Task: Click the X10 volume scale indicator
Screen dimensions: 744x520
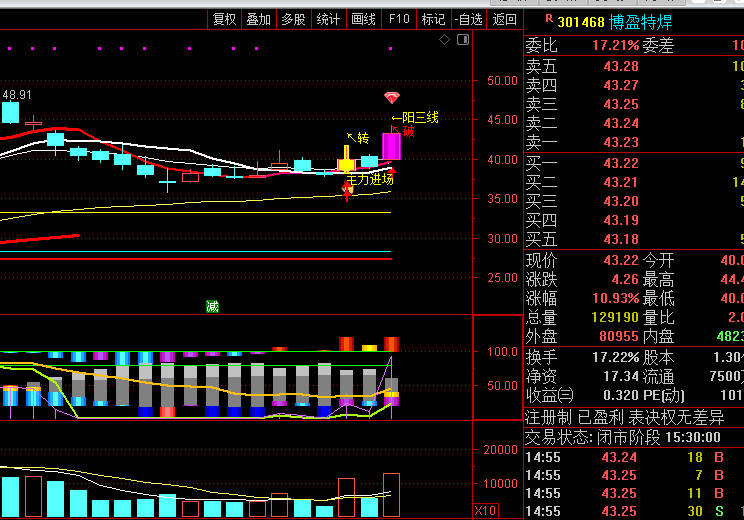Action: coord(485,510)
